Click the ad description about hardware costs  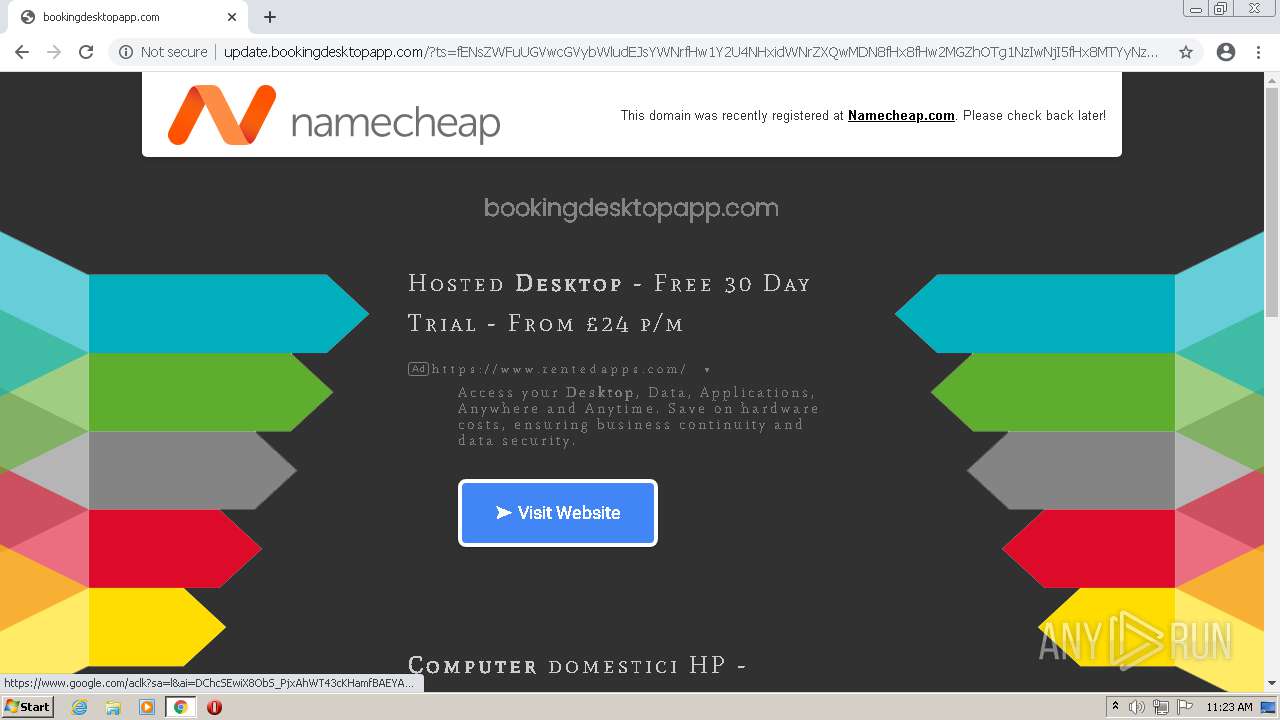pos(638,416)
